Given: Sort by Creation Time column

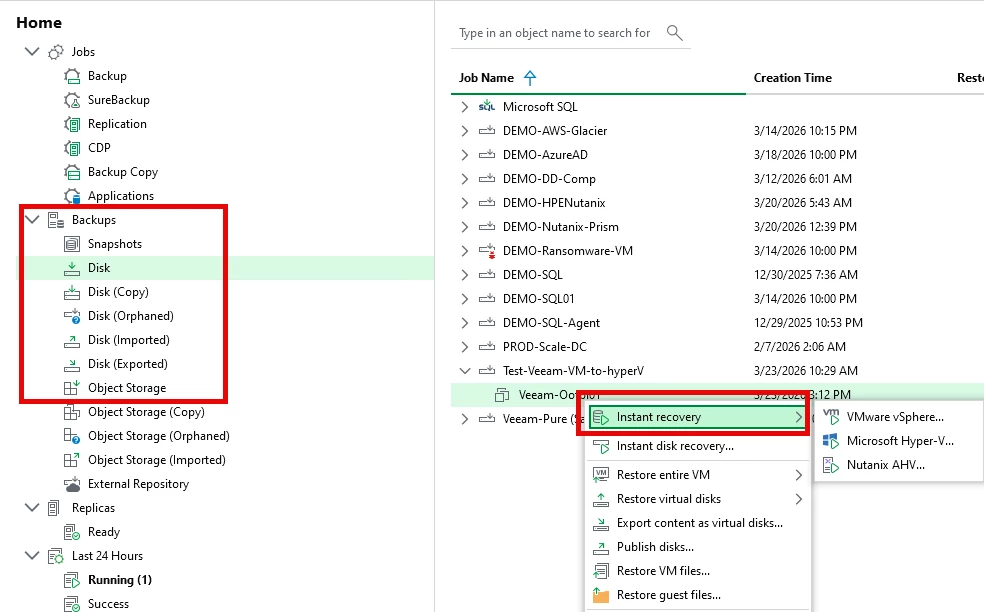Looking at the screenshot, I should [793, 78].
